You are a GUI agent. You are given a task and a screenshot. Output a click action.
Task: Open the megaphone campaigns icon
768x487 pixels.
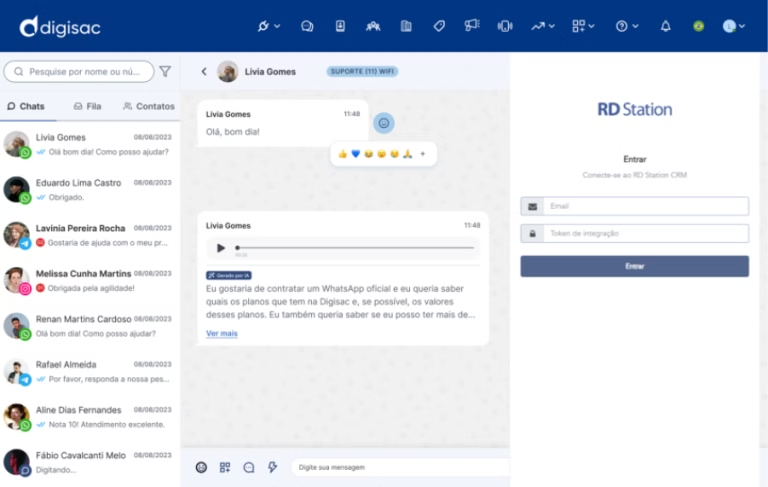pos(472,26)
